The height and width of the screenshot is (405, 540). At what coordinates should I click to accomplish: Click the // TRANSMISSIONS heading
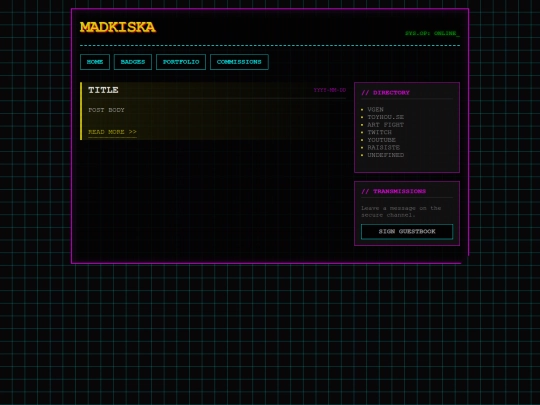pos(394,191)
